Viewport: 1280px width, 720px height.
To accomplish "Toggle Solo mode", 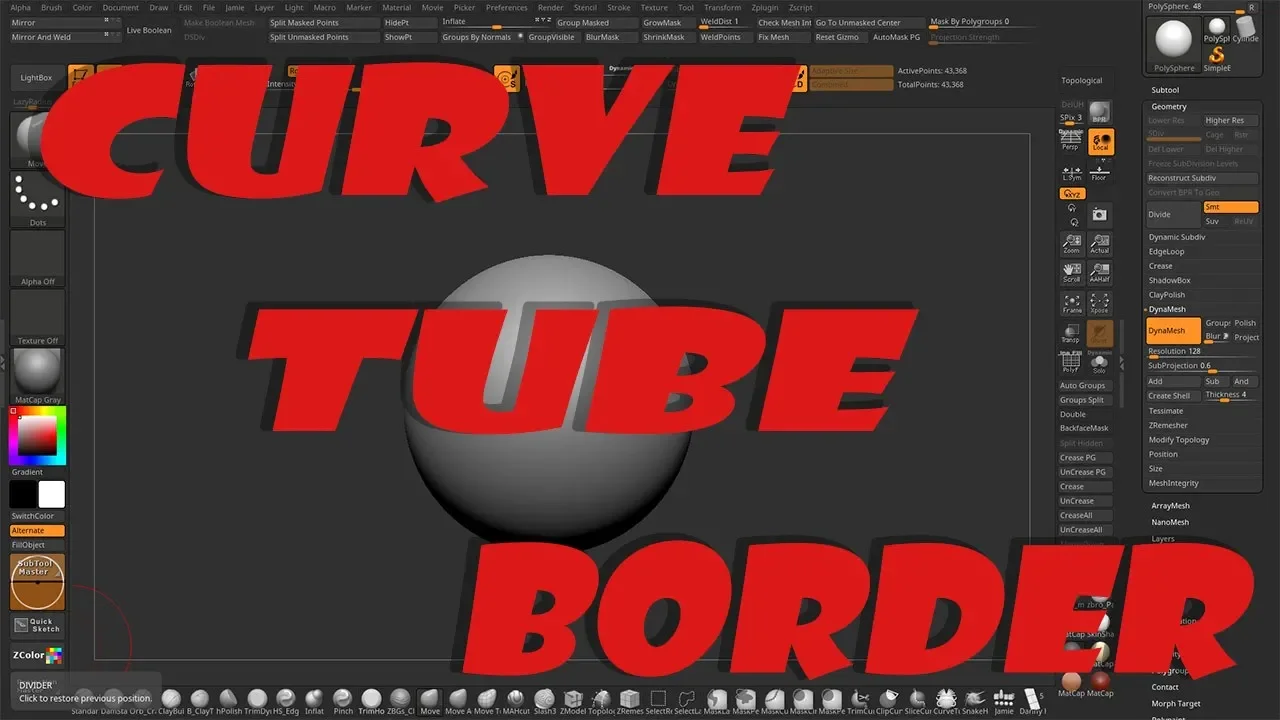I will [1099, 363].
